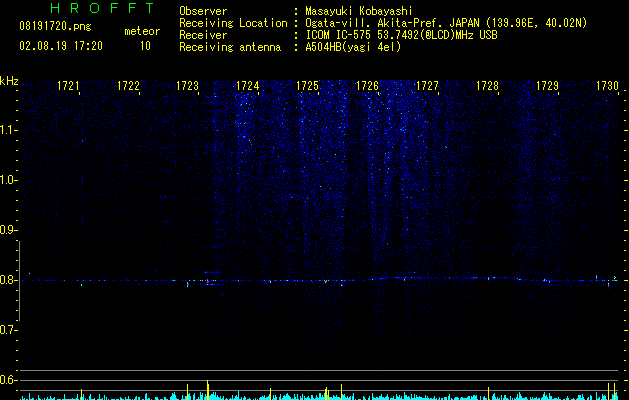Click the 1721 time marker
This screenshot has height=400, width=629.
click(x=68, y=86)
